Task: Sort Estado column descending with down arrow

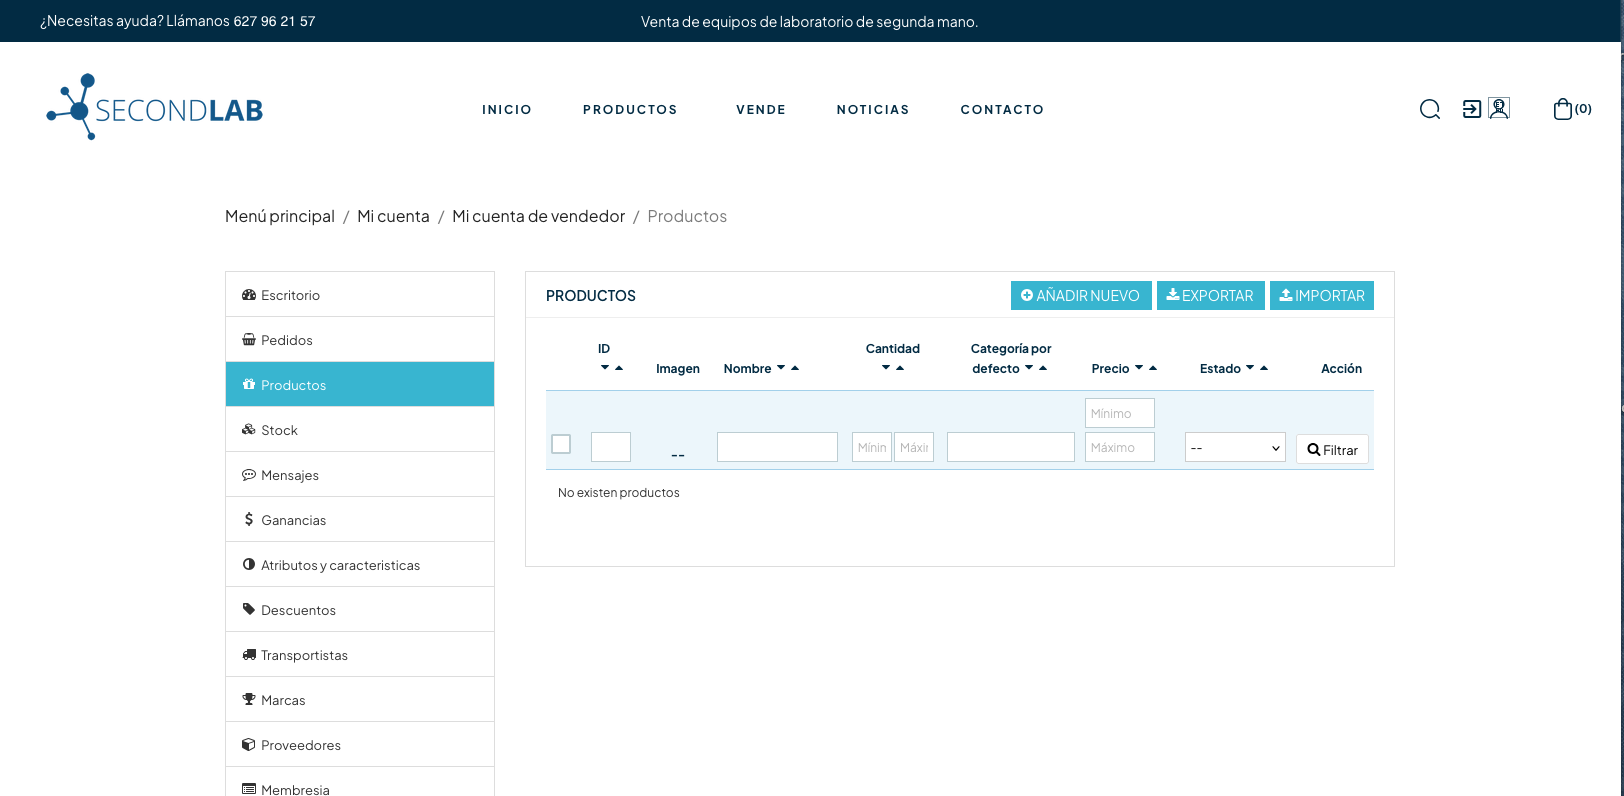Action: coord(1250,368)
